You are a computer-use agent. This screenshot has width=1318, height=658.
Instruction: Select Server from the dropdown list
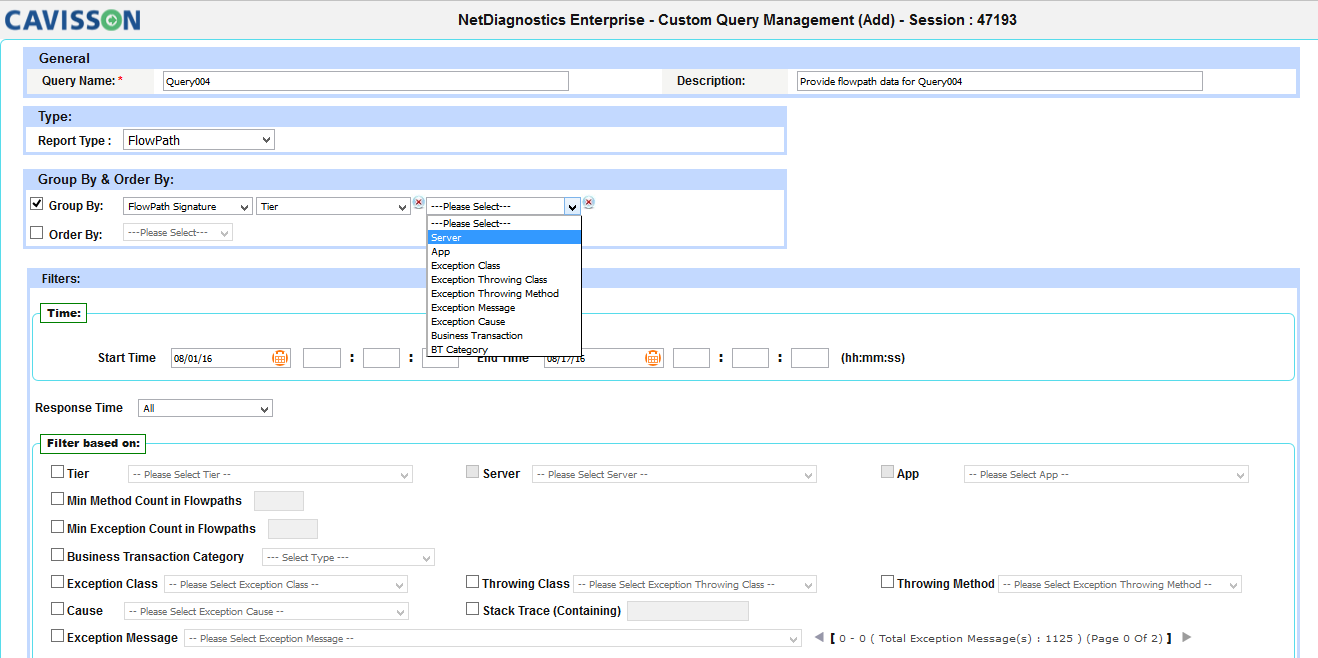(504, 237)
